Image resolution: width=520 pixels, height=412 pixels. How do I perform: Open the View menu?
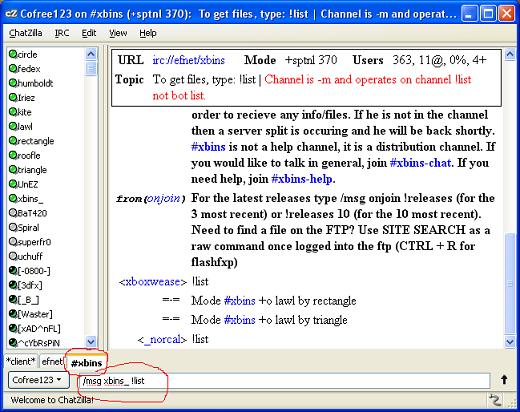(x=118, y=33)
